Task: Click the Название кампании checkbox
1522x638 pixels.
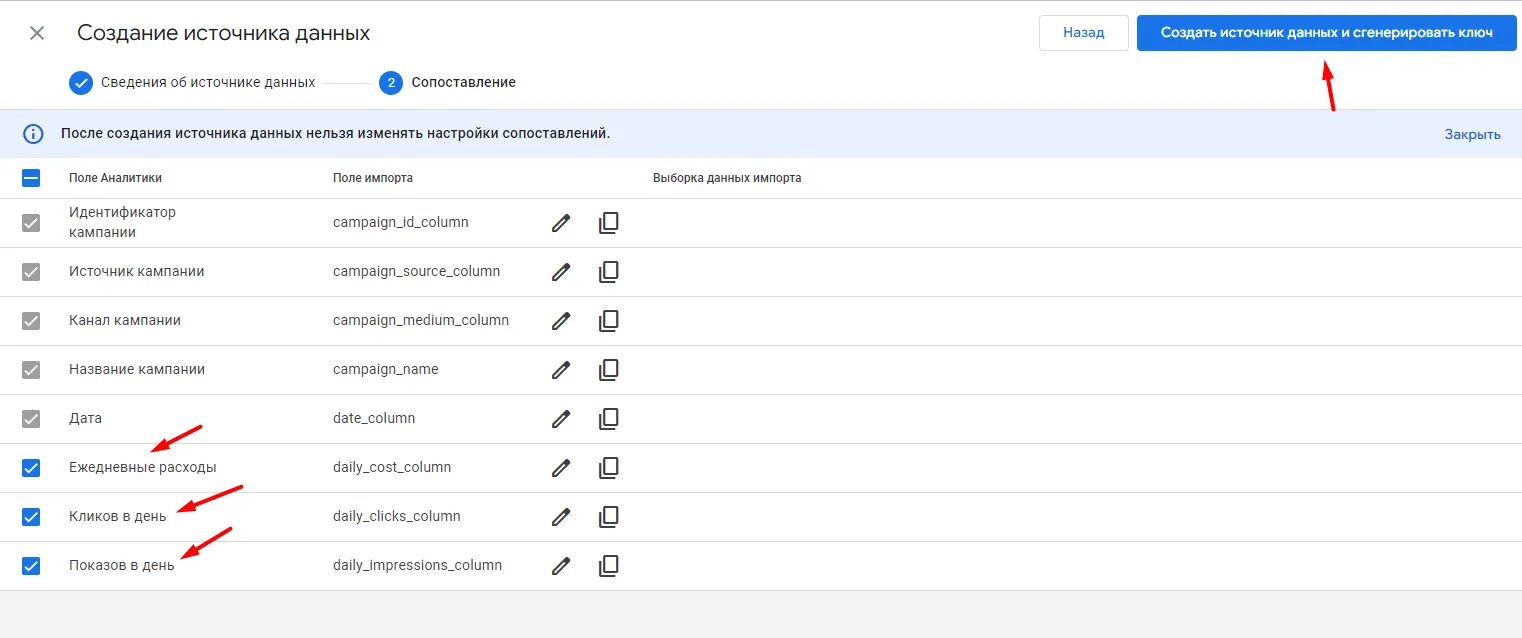Action: point(31,370)
